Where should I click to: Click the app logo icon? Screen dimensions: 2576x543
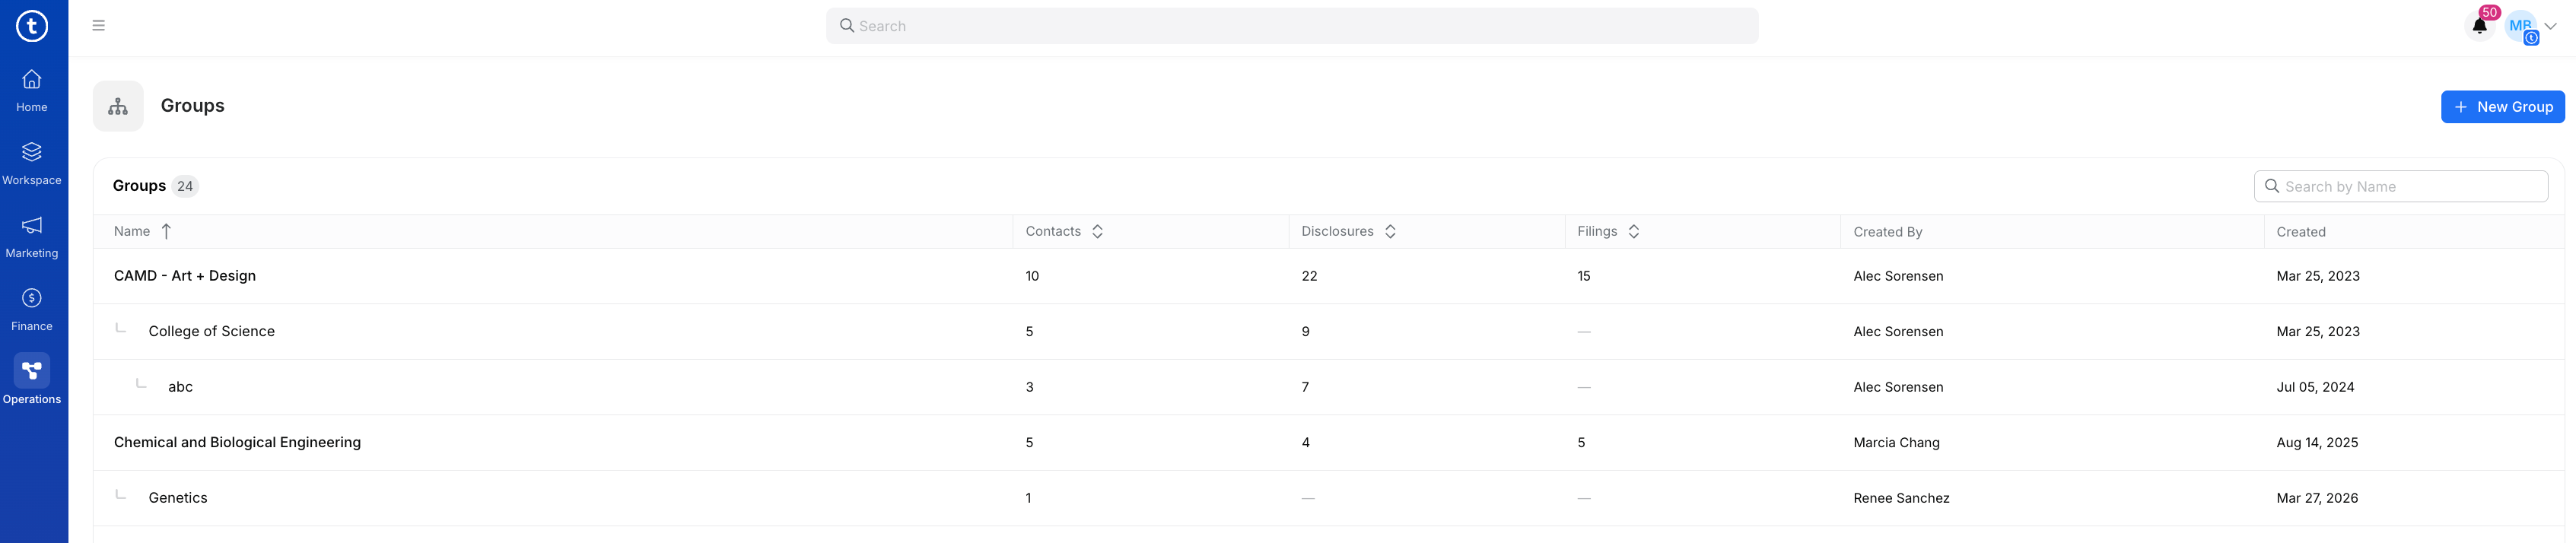pos(32,26)
